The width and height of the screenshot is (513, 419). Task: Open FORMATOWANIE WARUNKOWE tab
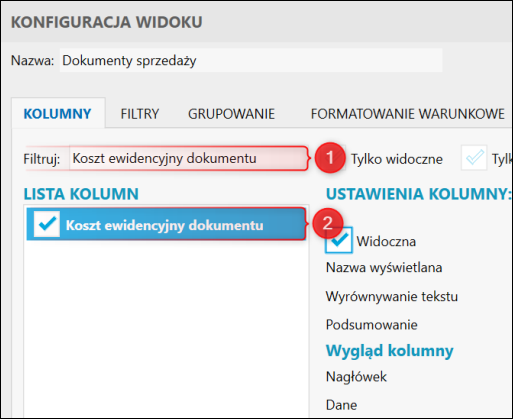(407, 114)
